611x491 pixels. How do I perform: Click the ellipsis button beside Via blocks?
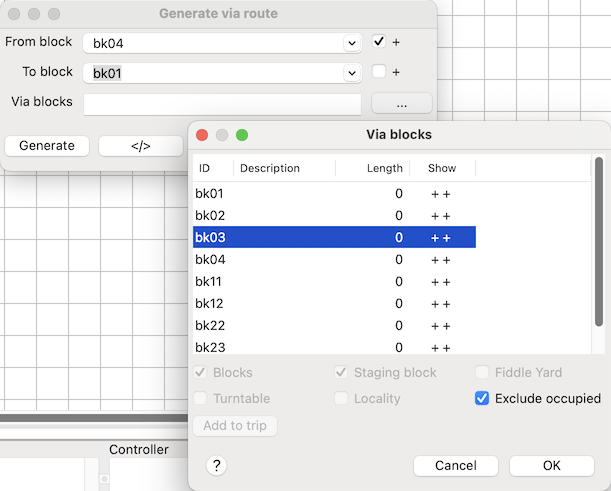[x=401, y=103]
